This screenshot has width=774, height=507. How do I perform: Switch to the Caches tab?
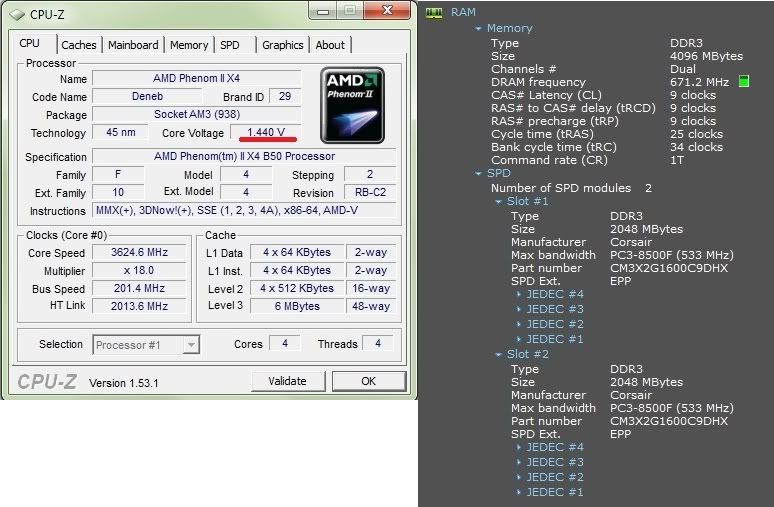78,45
